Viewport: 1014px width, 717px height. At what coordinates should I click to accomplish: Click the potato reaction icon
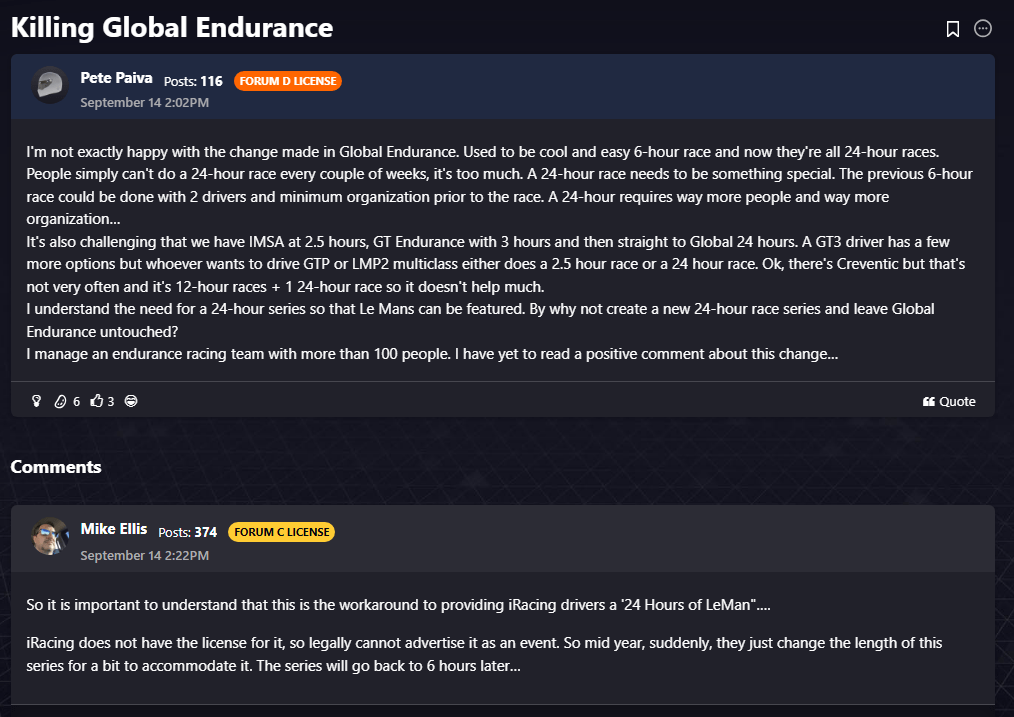click(x=60, y=401)
